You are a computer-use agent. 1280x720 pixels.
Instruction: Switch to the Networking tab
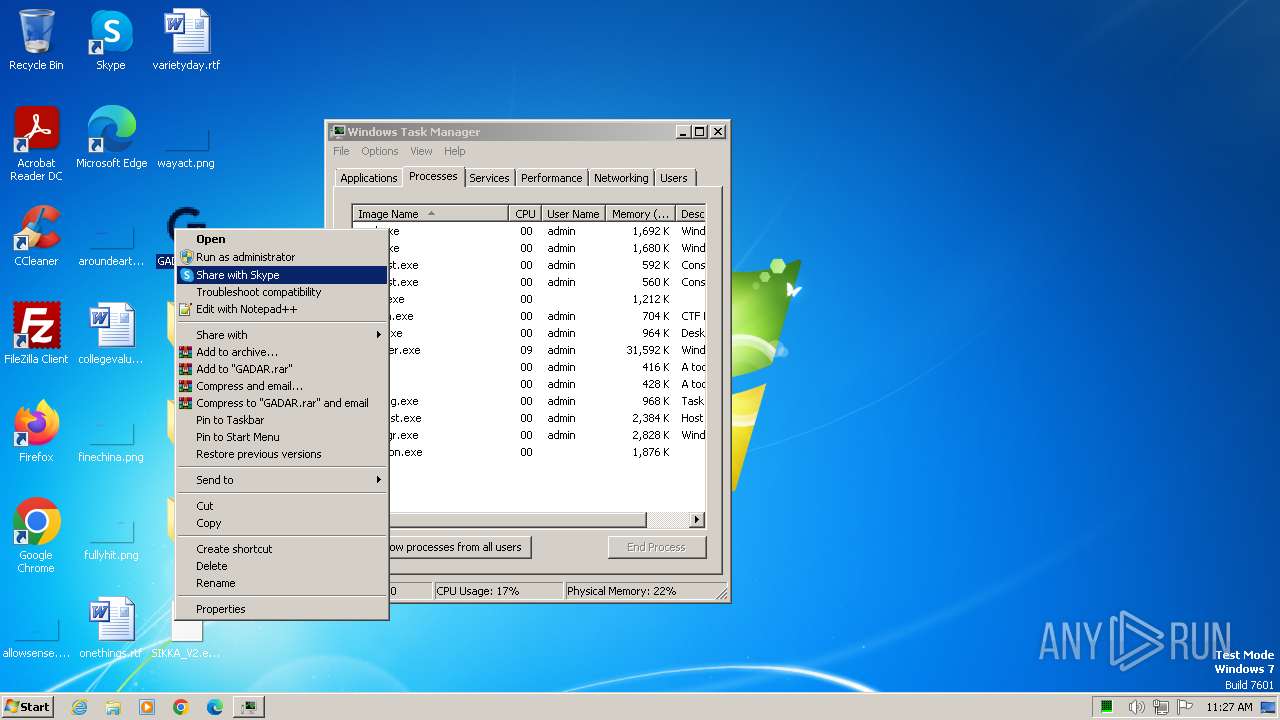pos(621,178)
